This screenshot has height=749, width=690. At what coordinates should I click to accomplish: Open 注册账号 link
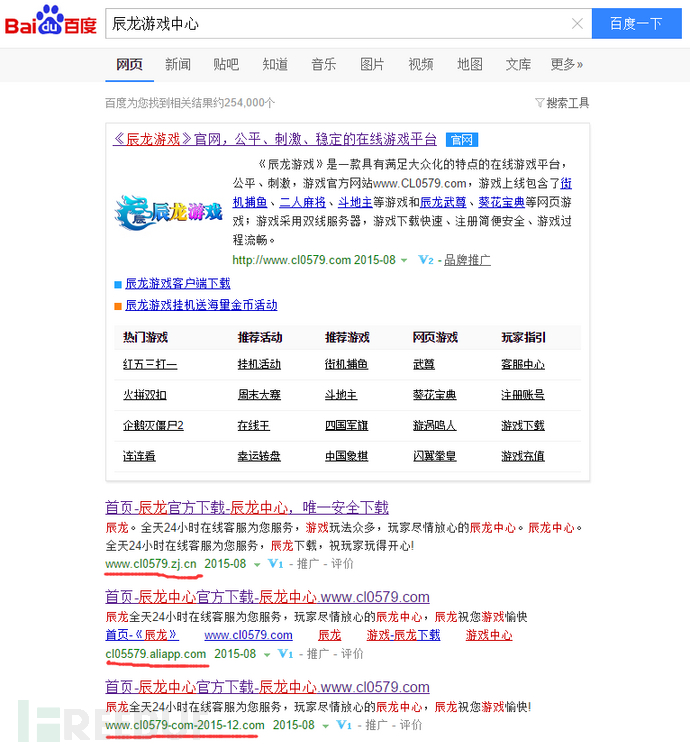coord(523,395)
